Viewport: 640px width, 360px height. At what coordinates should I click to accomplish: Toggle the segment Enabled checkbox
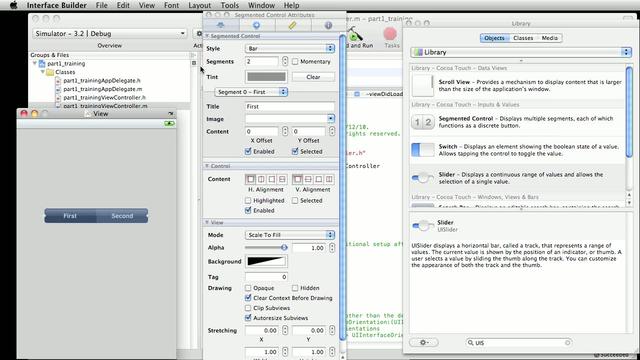(248, 151)
